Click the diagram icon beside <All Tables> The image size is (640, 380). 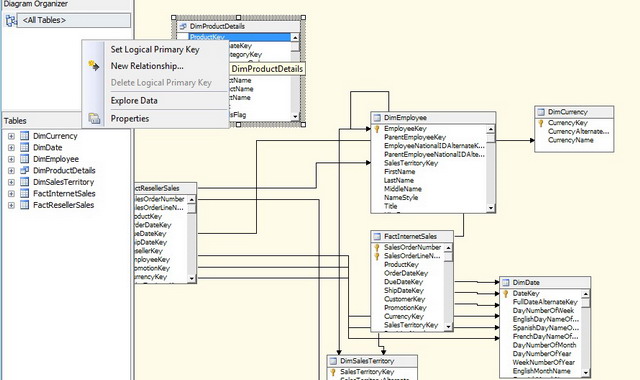point(11,20)
